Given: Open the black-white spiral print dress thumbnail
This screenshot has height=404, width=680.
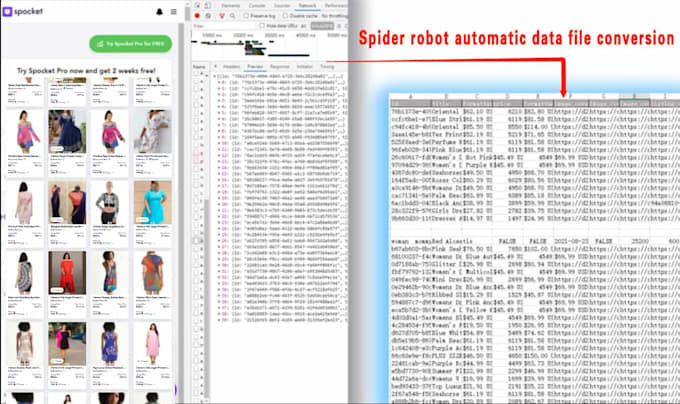Looking at the screenshot, I should coord(25,273).
